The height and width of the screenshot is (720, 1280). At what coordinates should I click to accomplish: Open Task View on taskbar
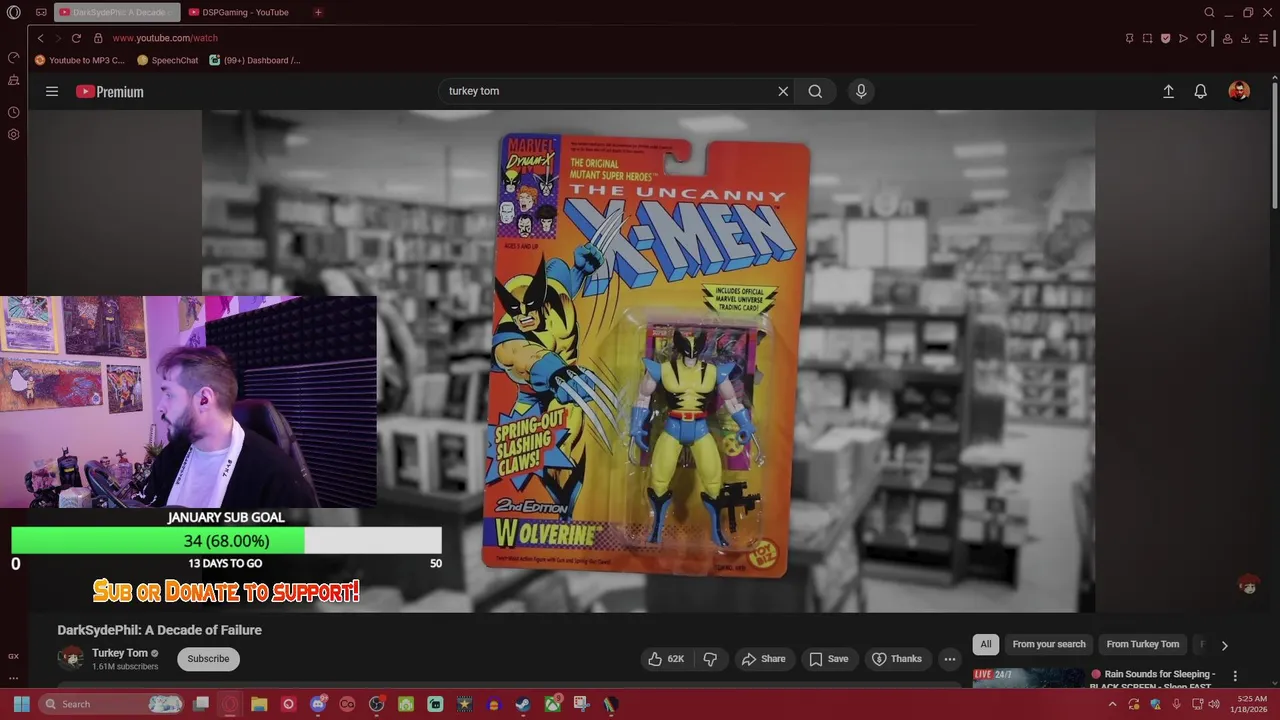[x=201, y=704]
